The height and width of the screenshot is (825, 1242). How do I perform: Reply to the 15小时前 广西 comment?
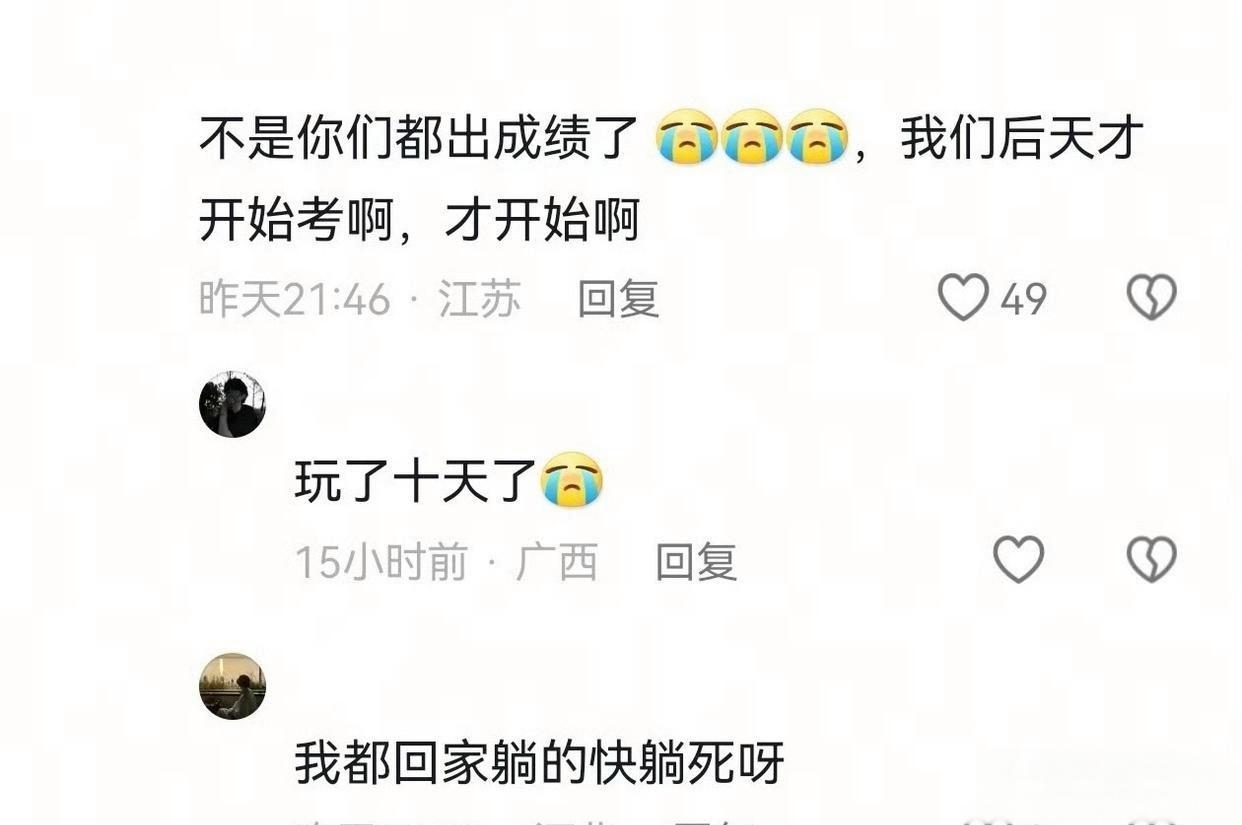pos(696,562)
